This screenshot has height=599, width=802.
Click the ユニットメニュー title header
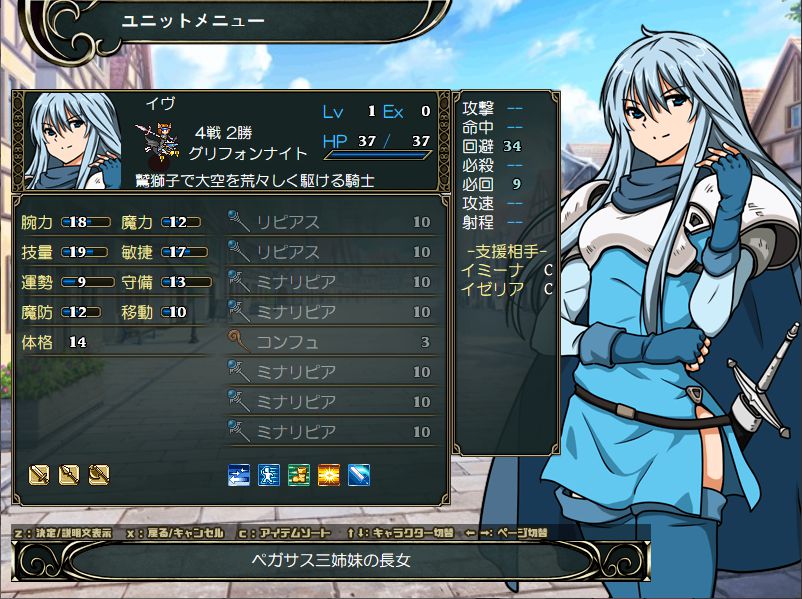coord(193,21)
